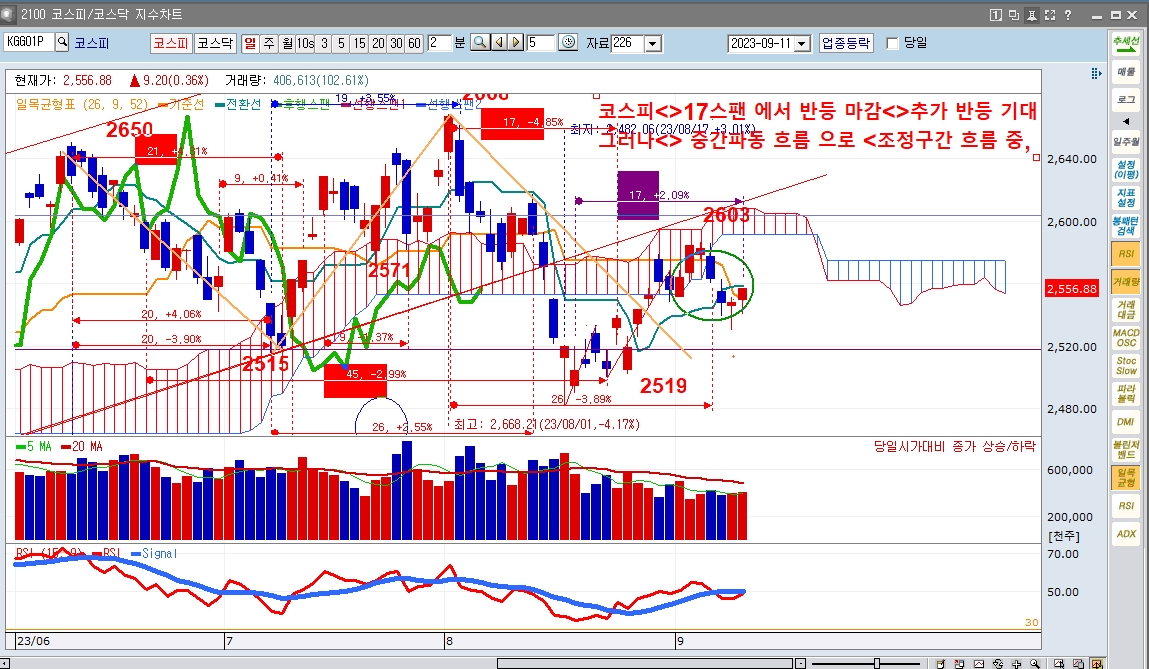Toggle the lower RSI button above ADX
Viewport: 1149px width, 669px height.
point(1126,506)
